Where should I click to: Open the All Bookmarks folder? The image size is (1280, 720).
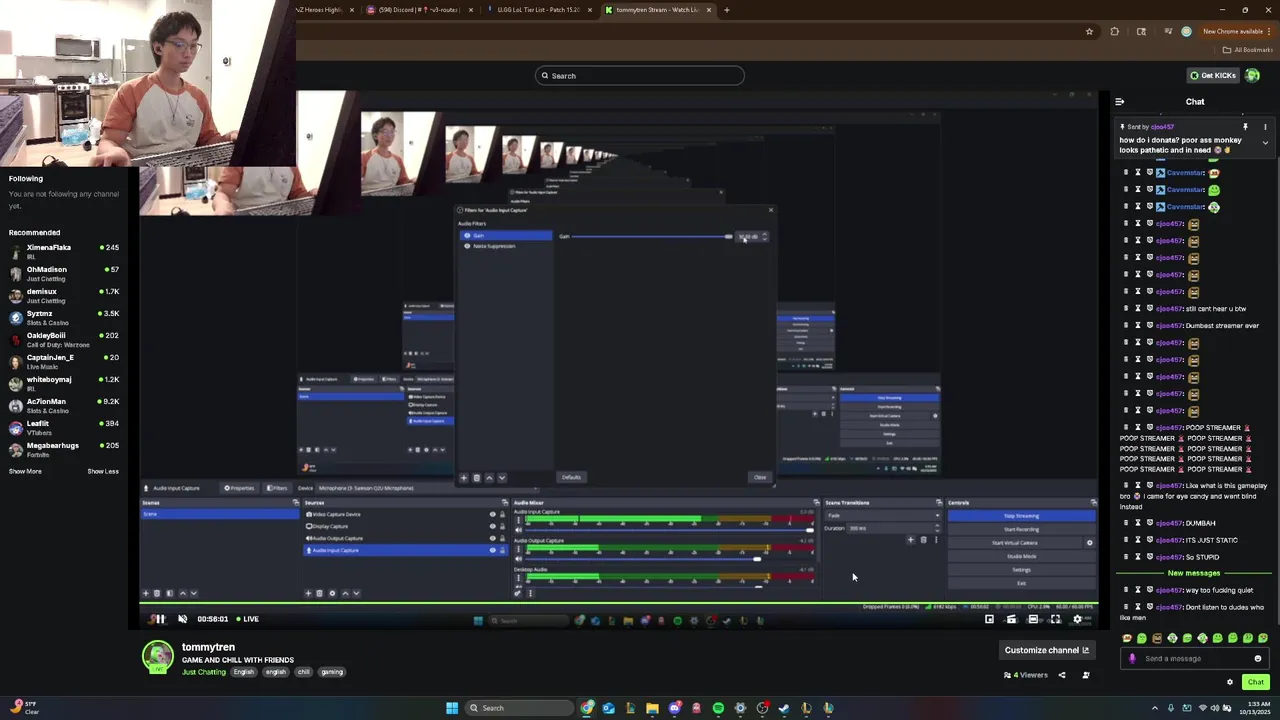pyautogui.click(x=1248, y=50)
